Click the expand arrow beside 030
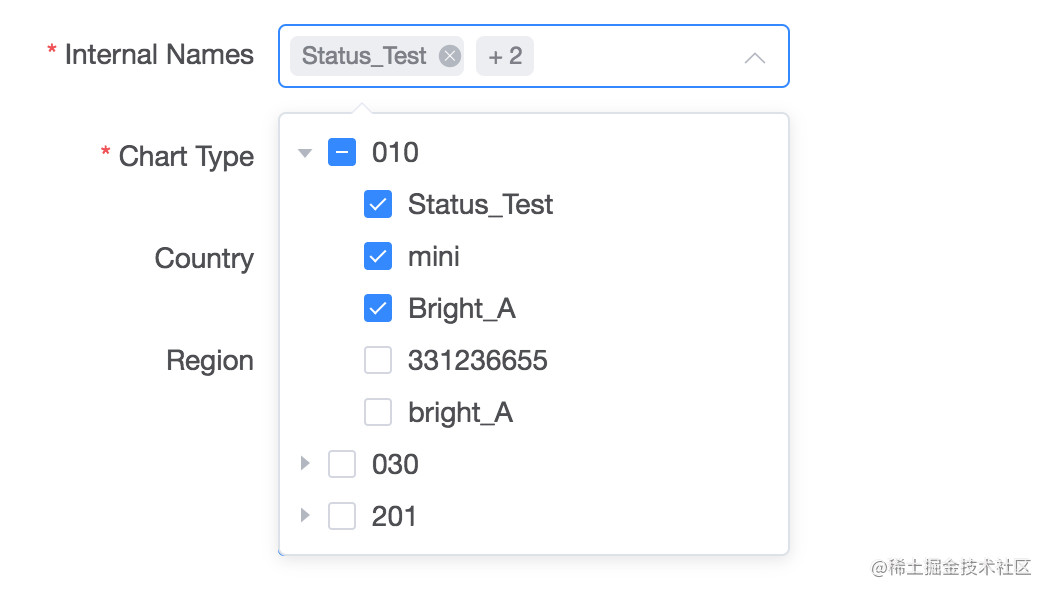Screen dimensions: 1050x596 click(305, 463)
